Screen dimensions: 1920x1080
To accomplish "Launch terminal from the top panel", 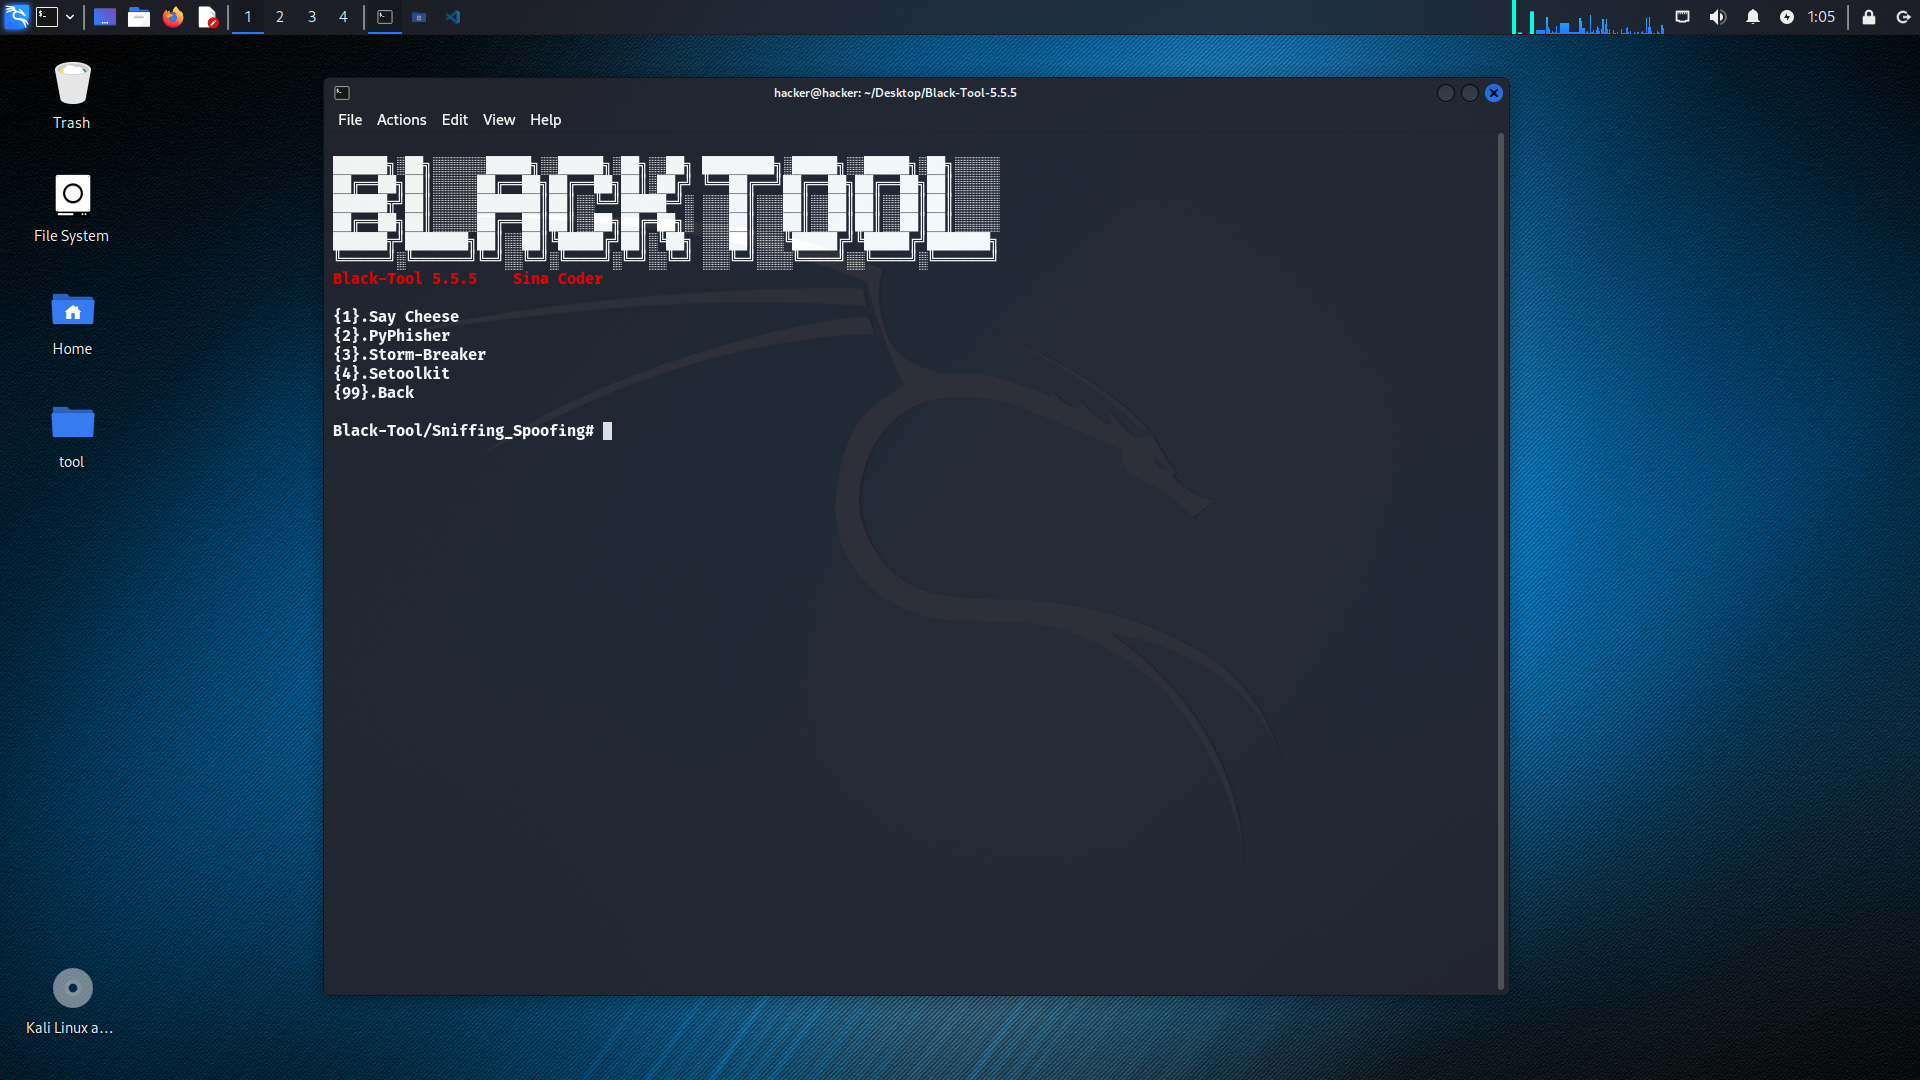I will (x=47, y=17).
